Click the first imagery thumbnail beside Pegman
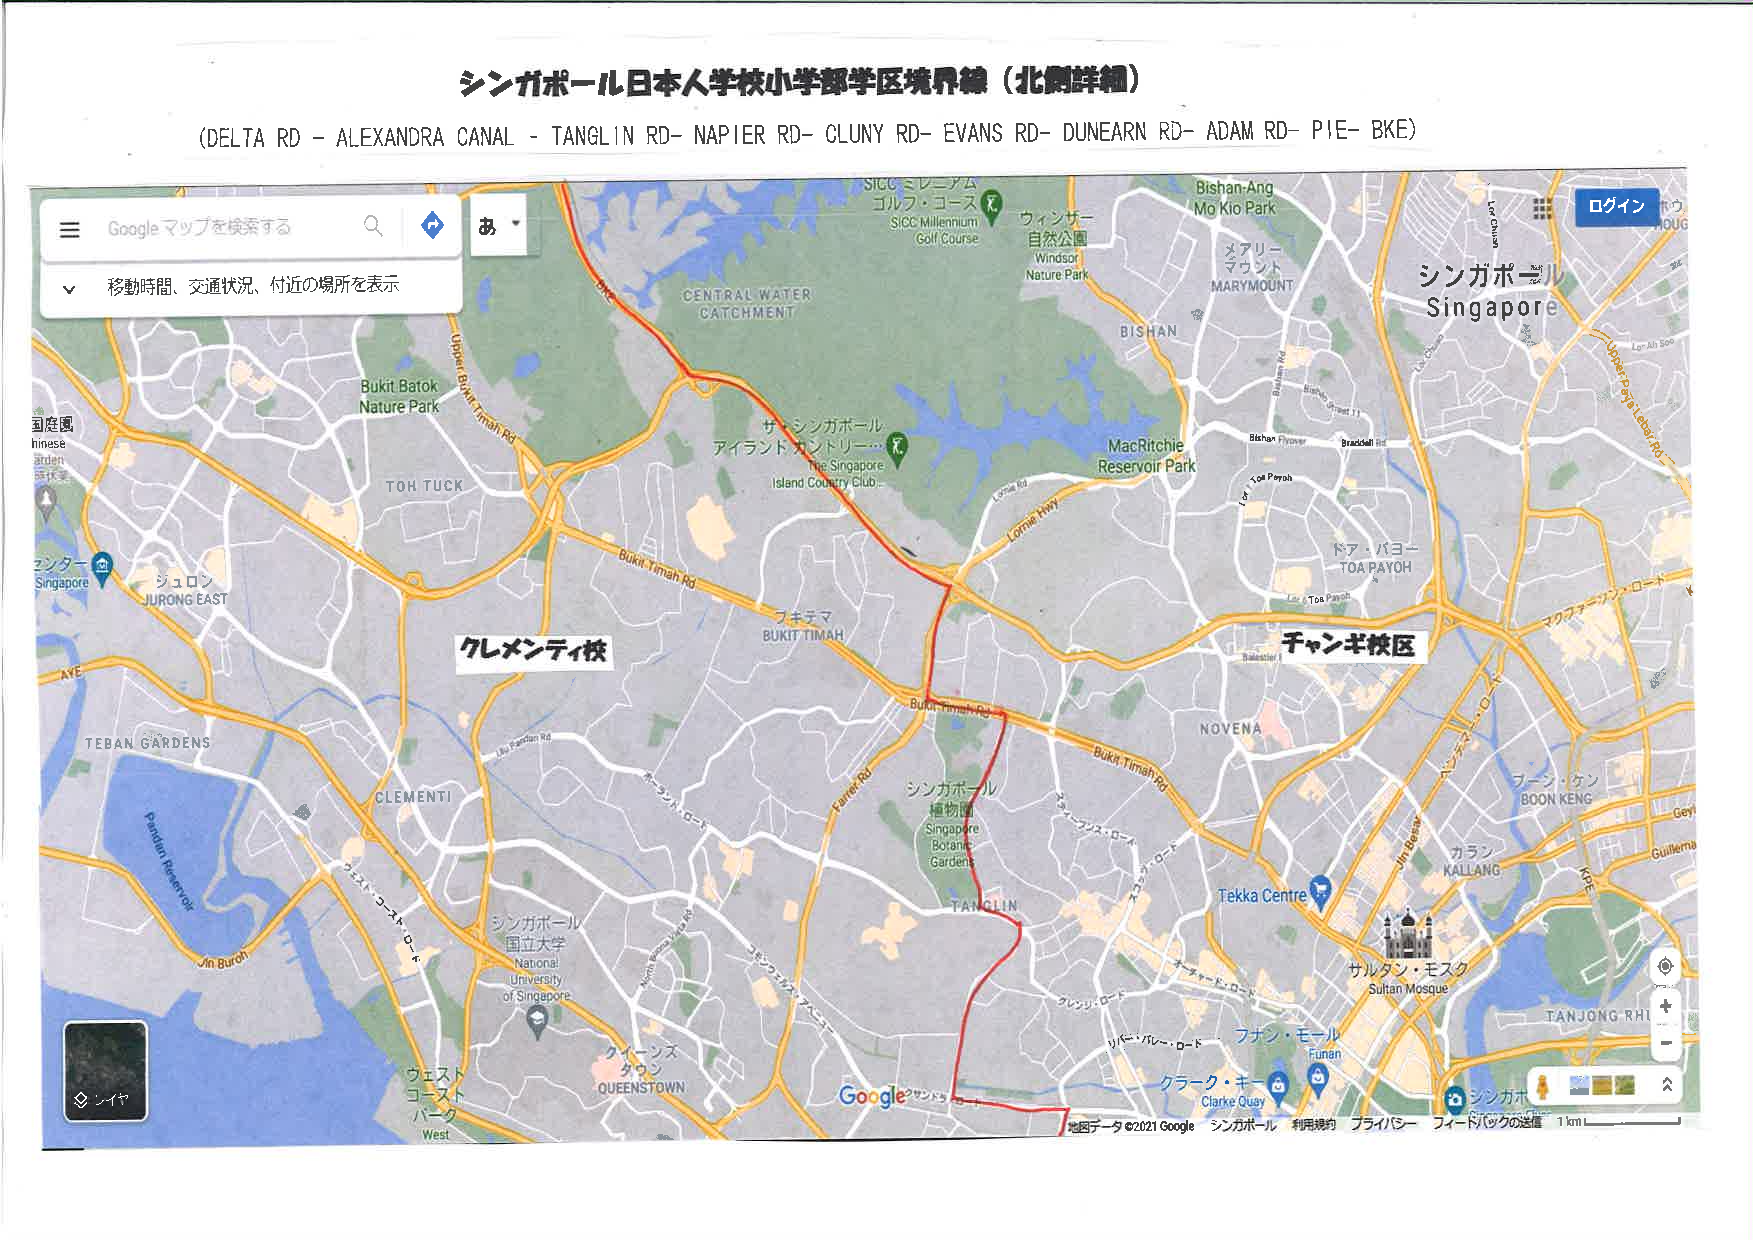1753x1240 pixels. tap(1580, 1085)
